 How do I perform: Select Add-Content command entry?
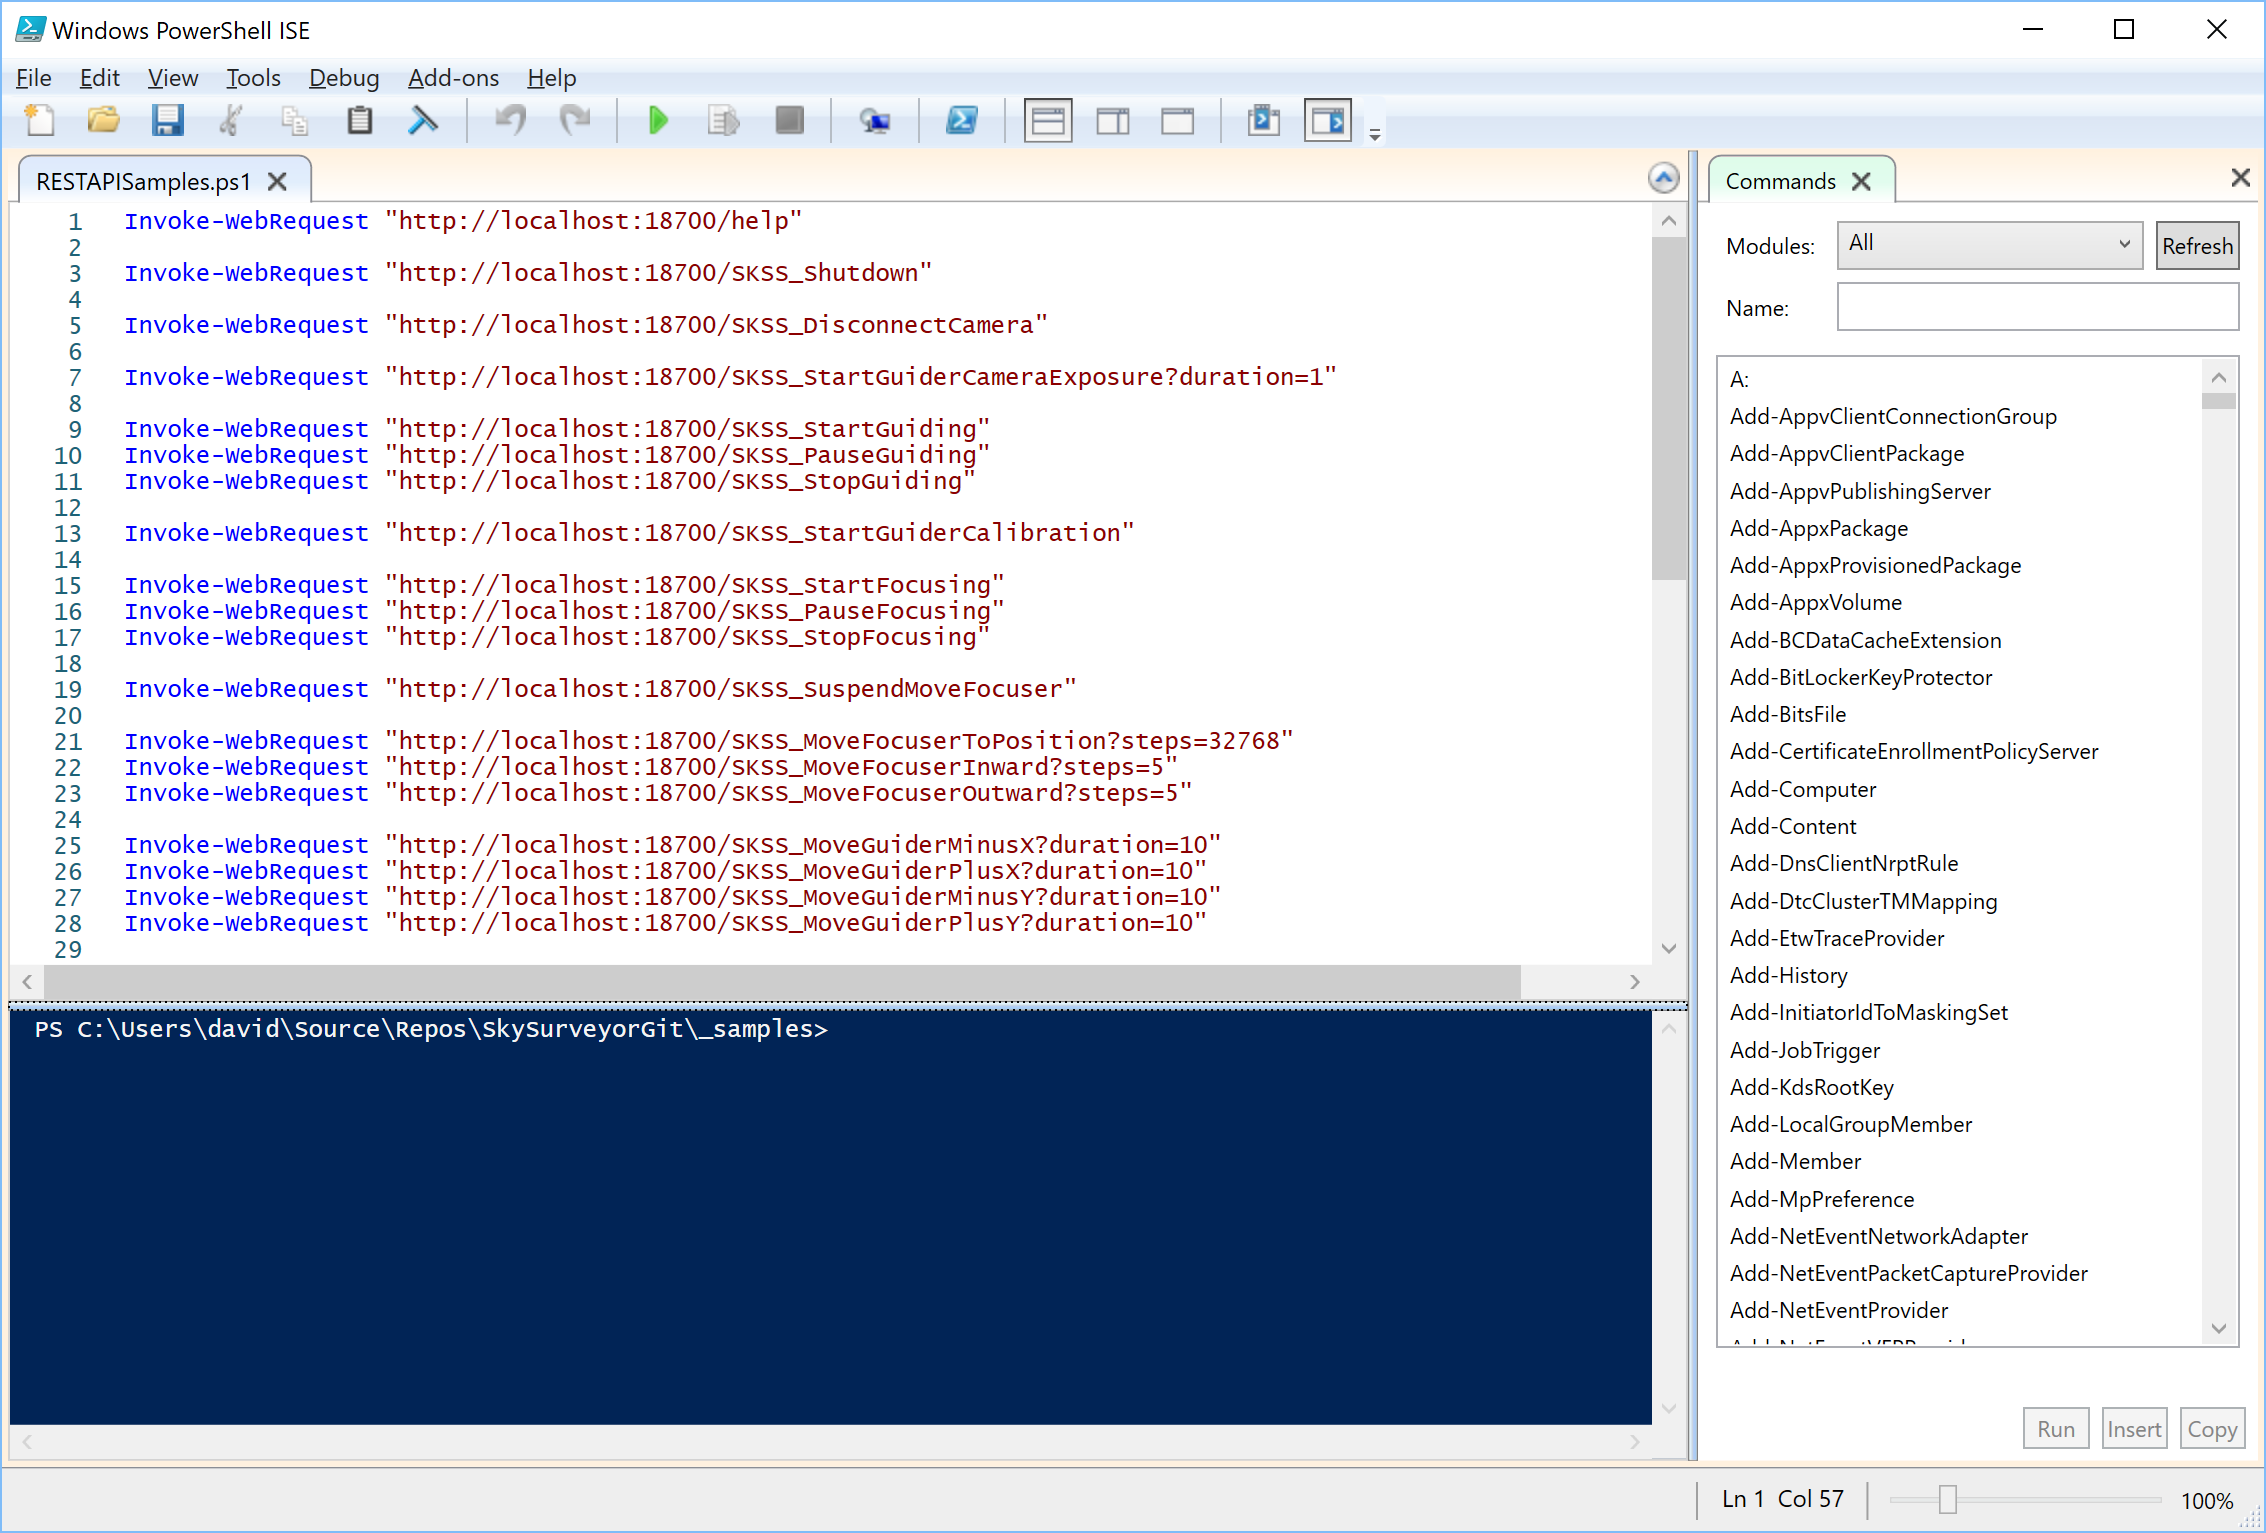1793,827
